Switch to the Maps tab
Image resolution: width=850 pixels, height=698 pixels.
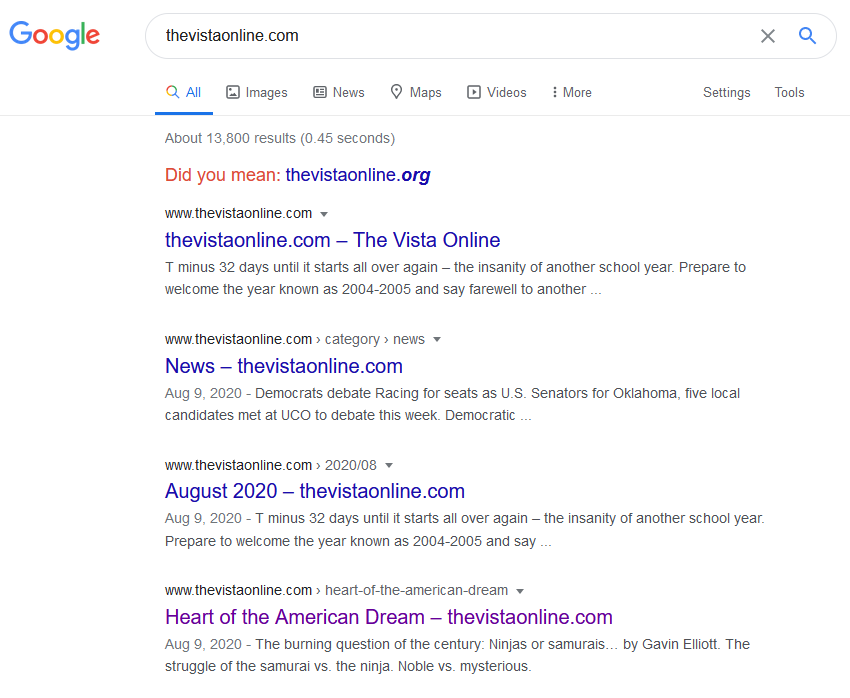(416, 92)
